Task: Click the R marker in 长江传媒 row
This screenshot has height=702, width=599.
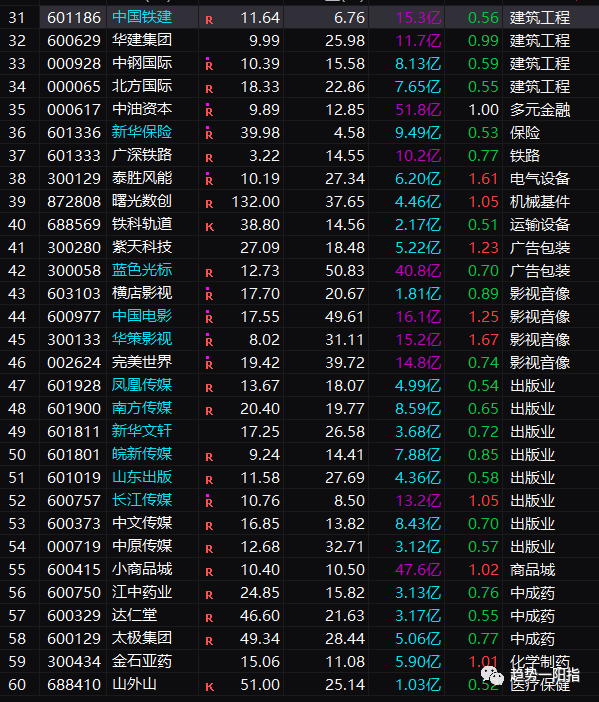Action: tap(209, 501)
